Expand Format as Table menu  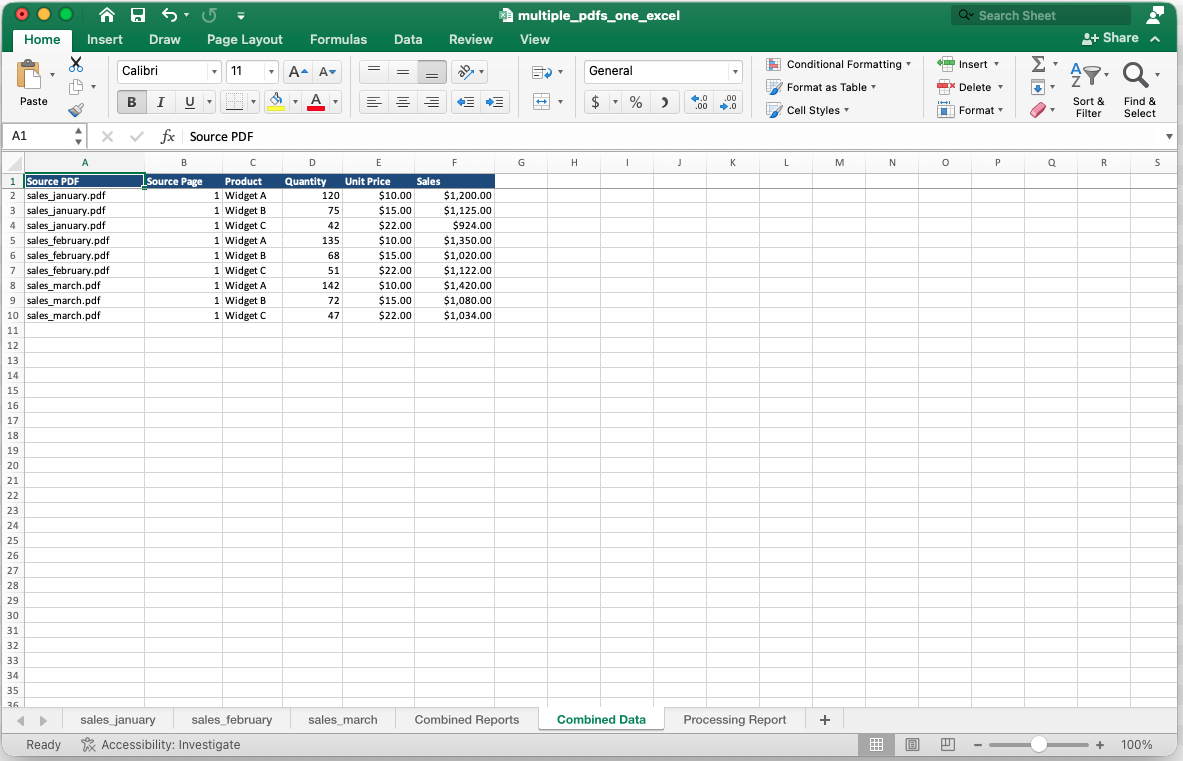click(x=822, y=87)
